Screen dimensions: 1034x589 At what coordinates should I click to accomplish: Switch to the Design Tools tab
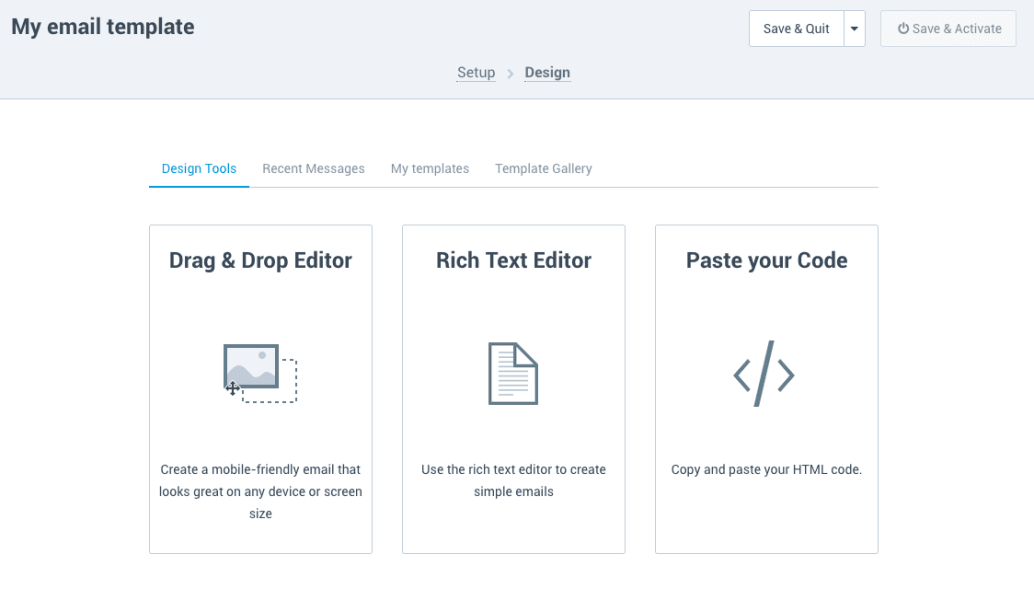click(199, 169)
